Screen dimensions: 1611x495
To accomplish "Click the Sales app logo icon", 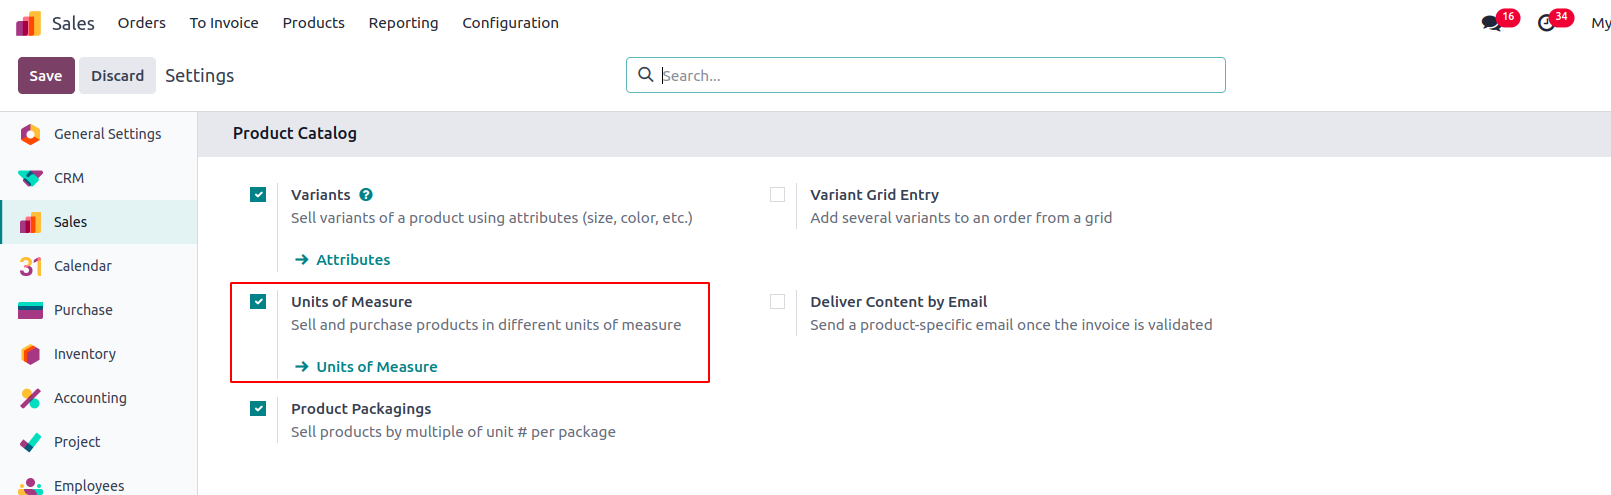I will (x=29, y=23).
